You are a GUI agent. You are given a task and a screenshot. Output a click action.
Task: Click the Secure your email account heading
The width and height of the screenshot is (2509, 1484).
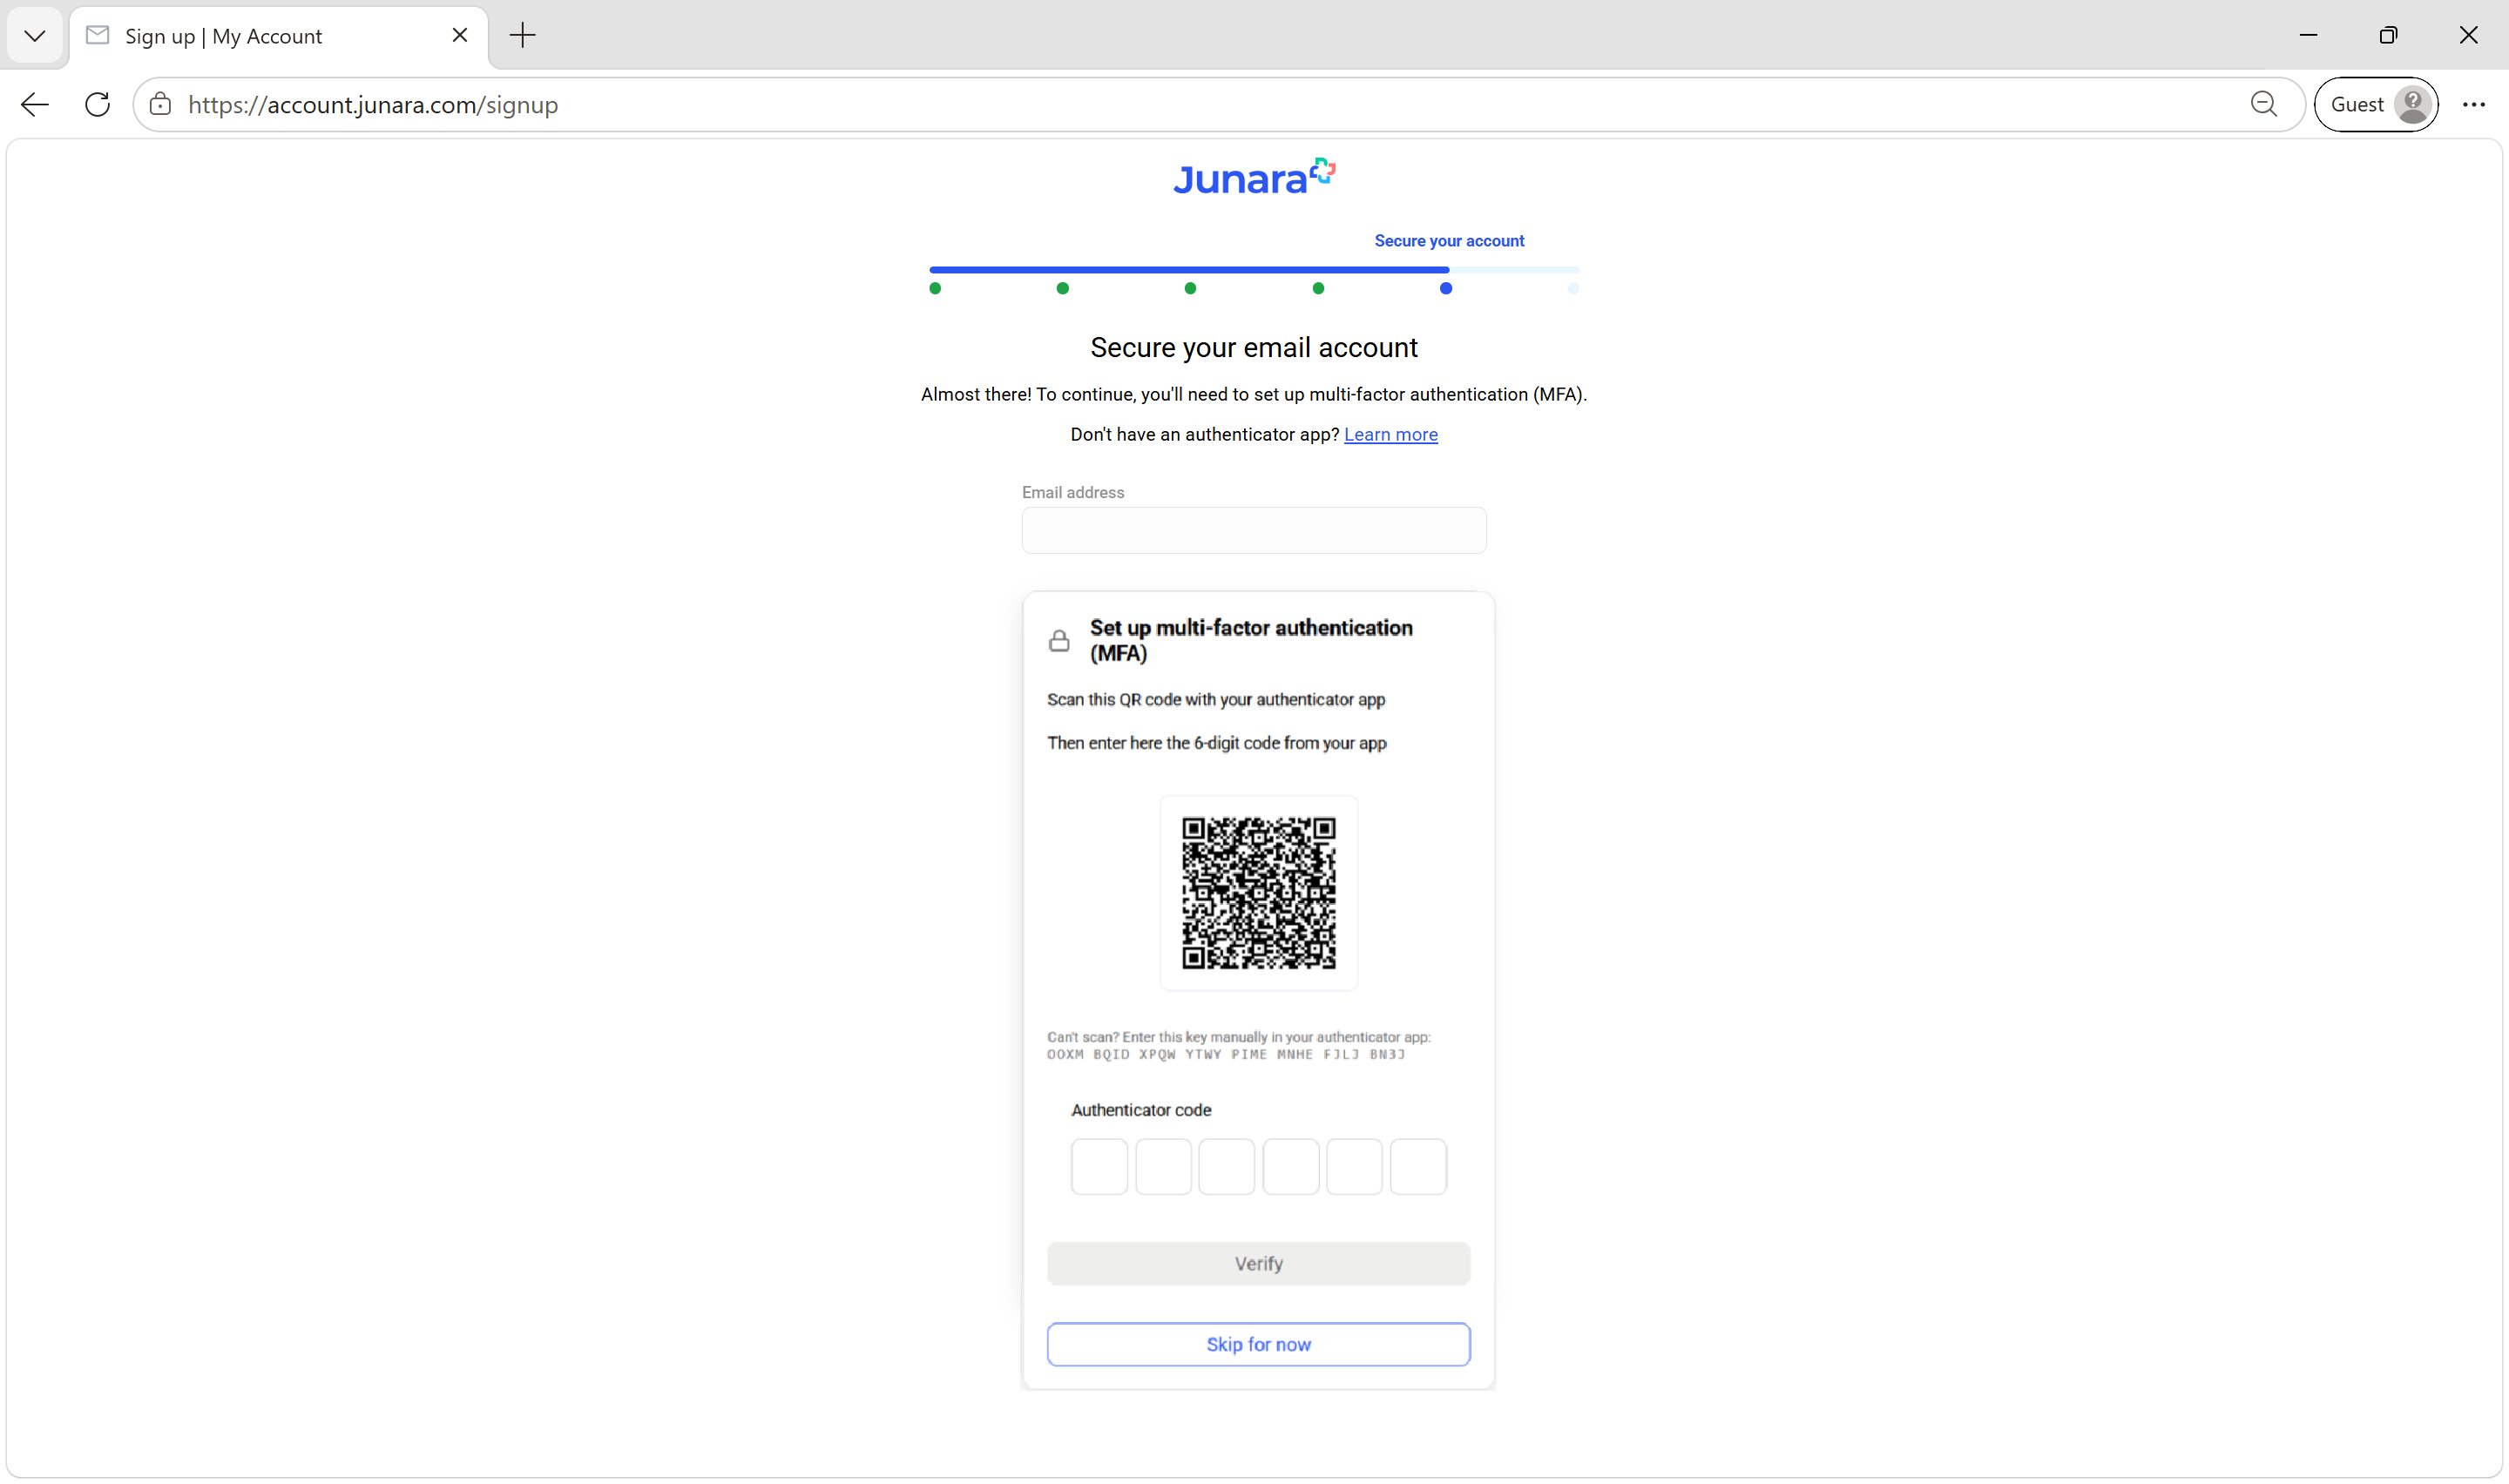point(1254,347)
